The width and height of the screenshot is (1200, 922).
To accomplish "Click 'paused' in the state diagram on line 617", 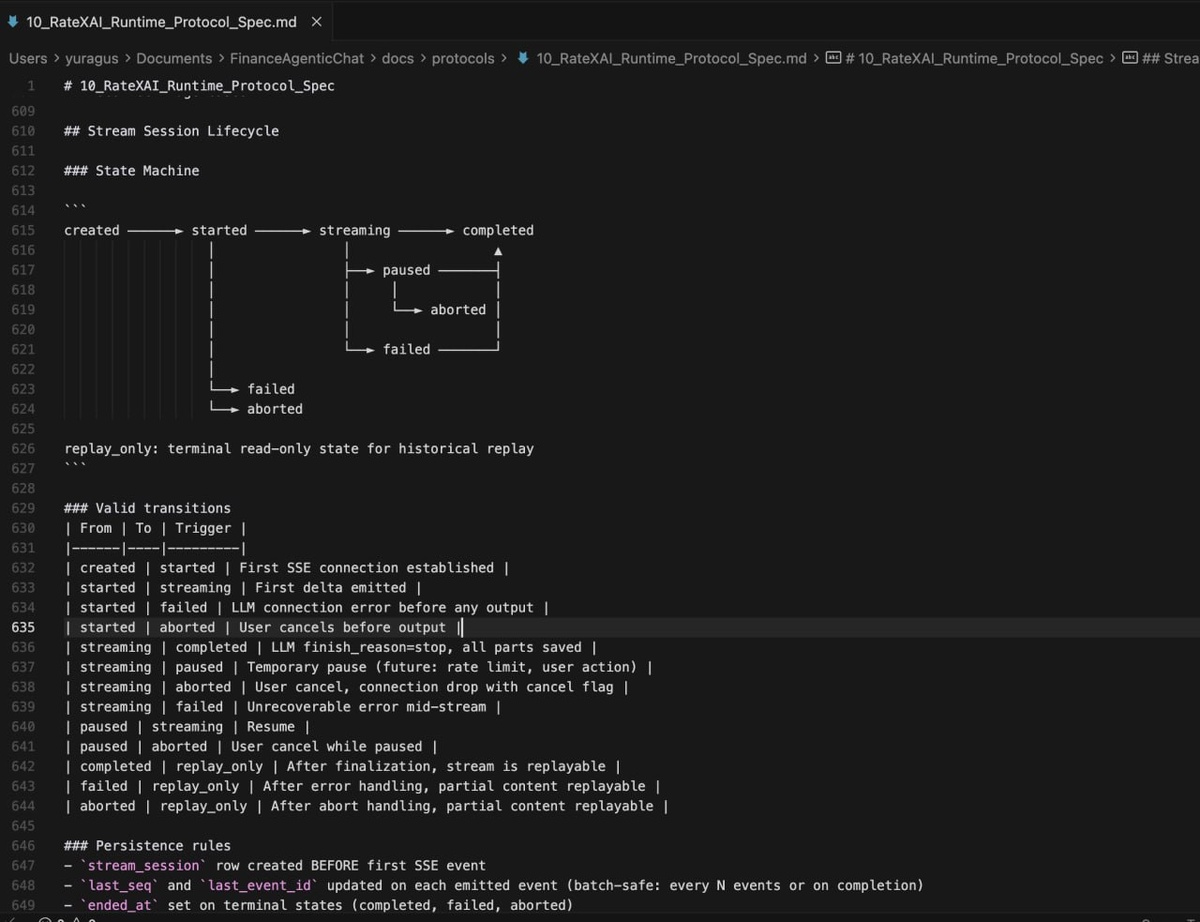I will (406, 270).
